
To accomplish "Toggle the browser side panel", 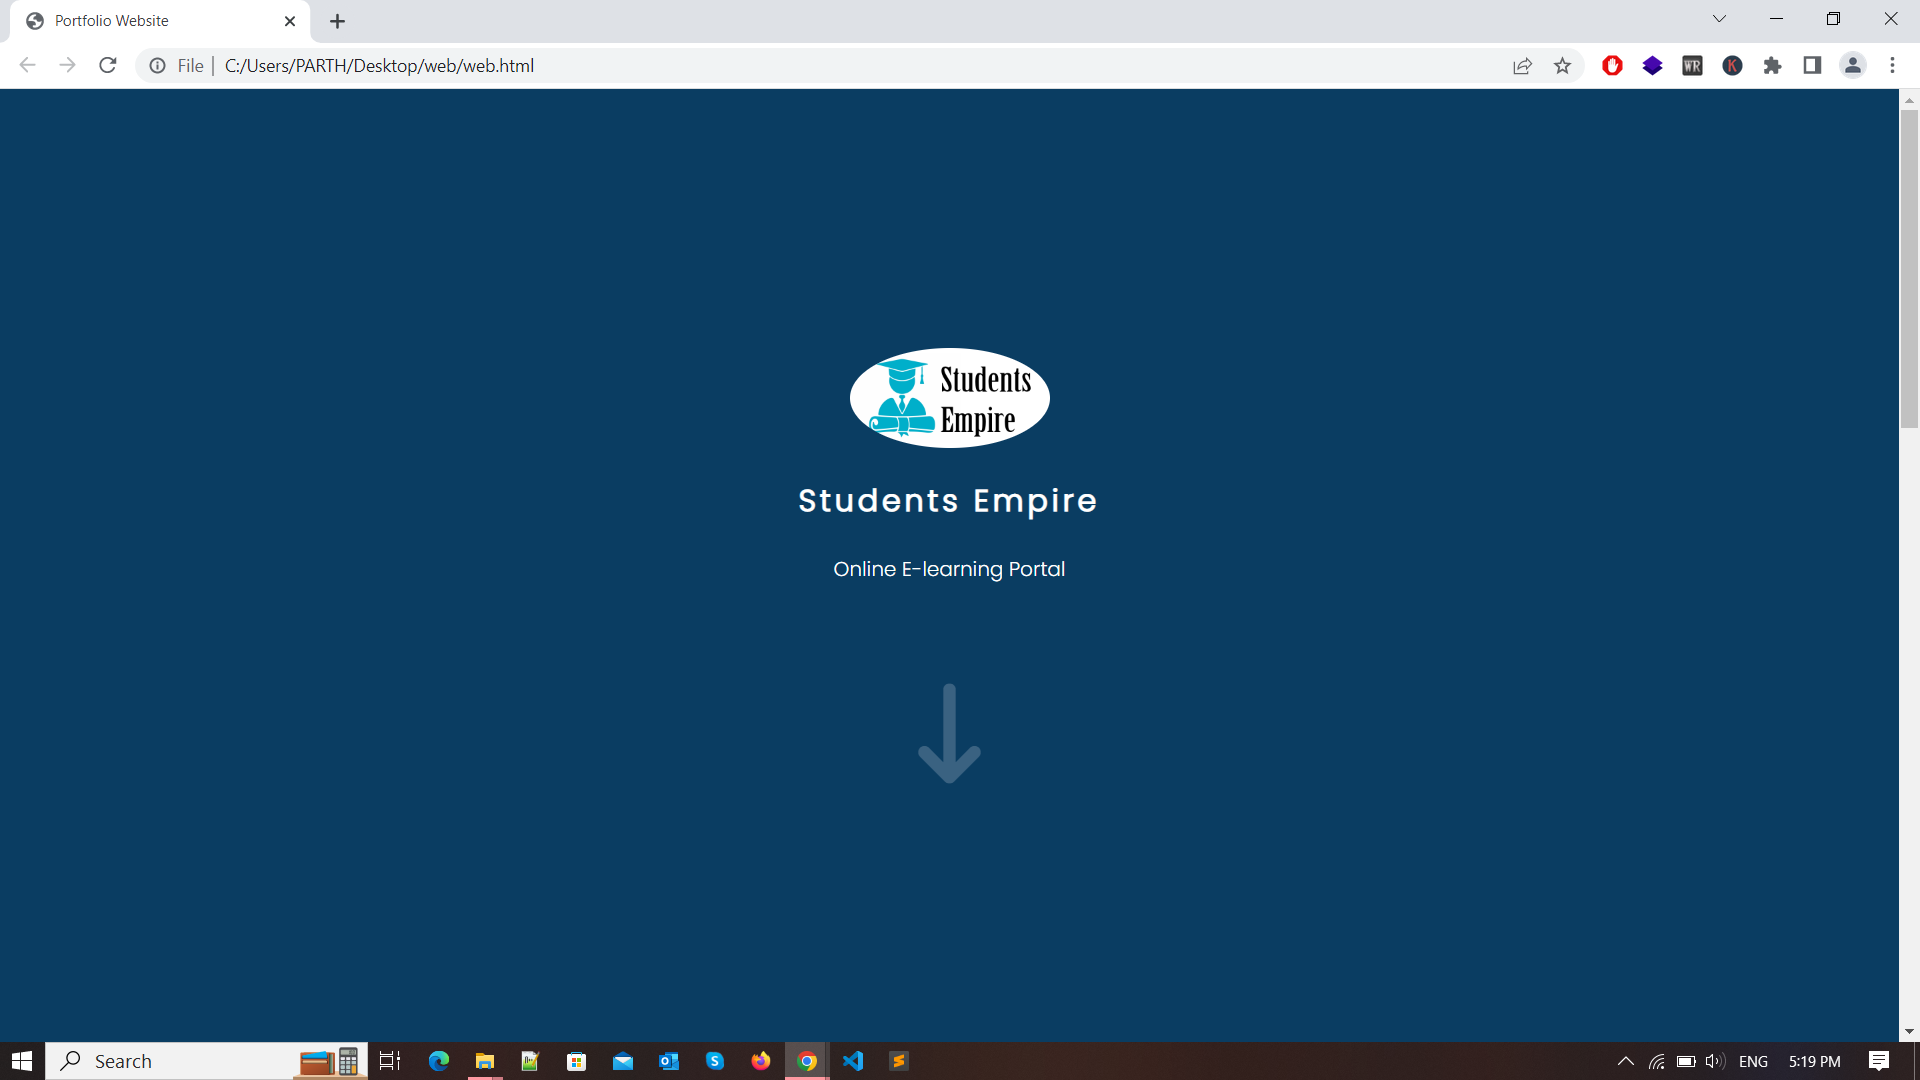I will (x=1812, y=66).
